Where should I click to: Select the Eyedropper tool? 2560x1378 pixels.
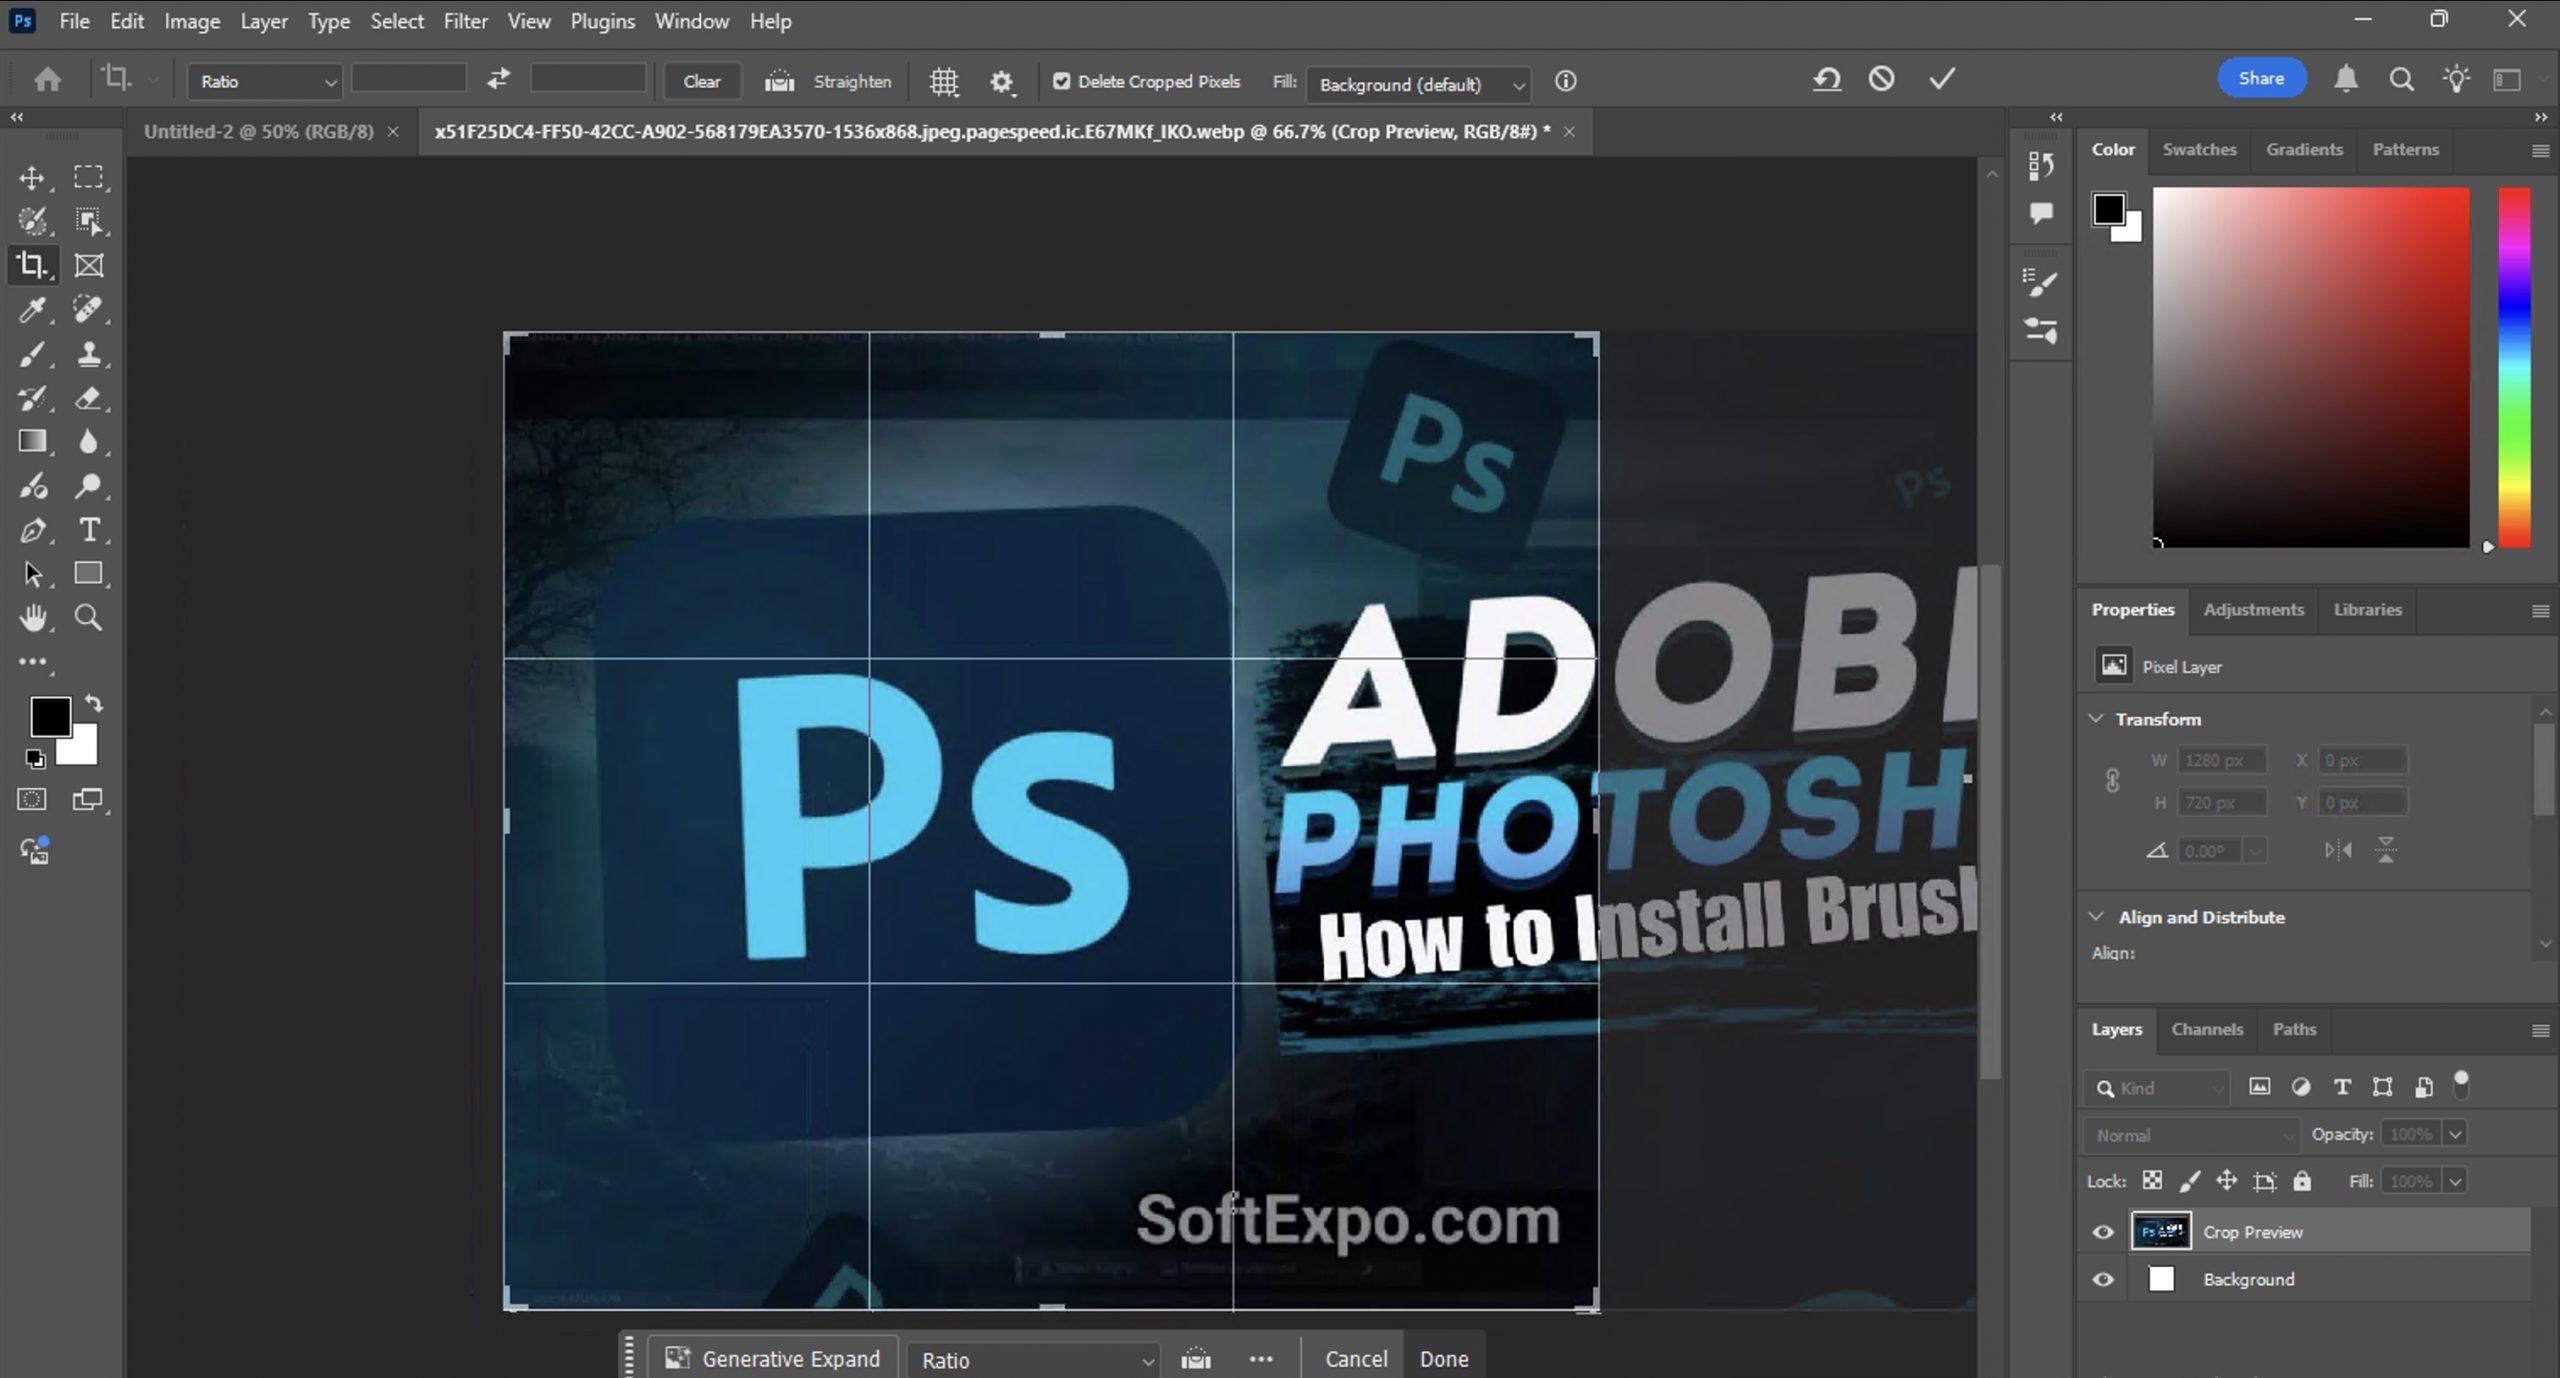point(32,310)
